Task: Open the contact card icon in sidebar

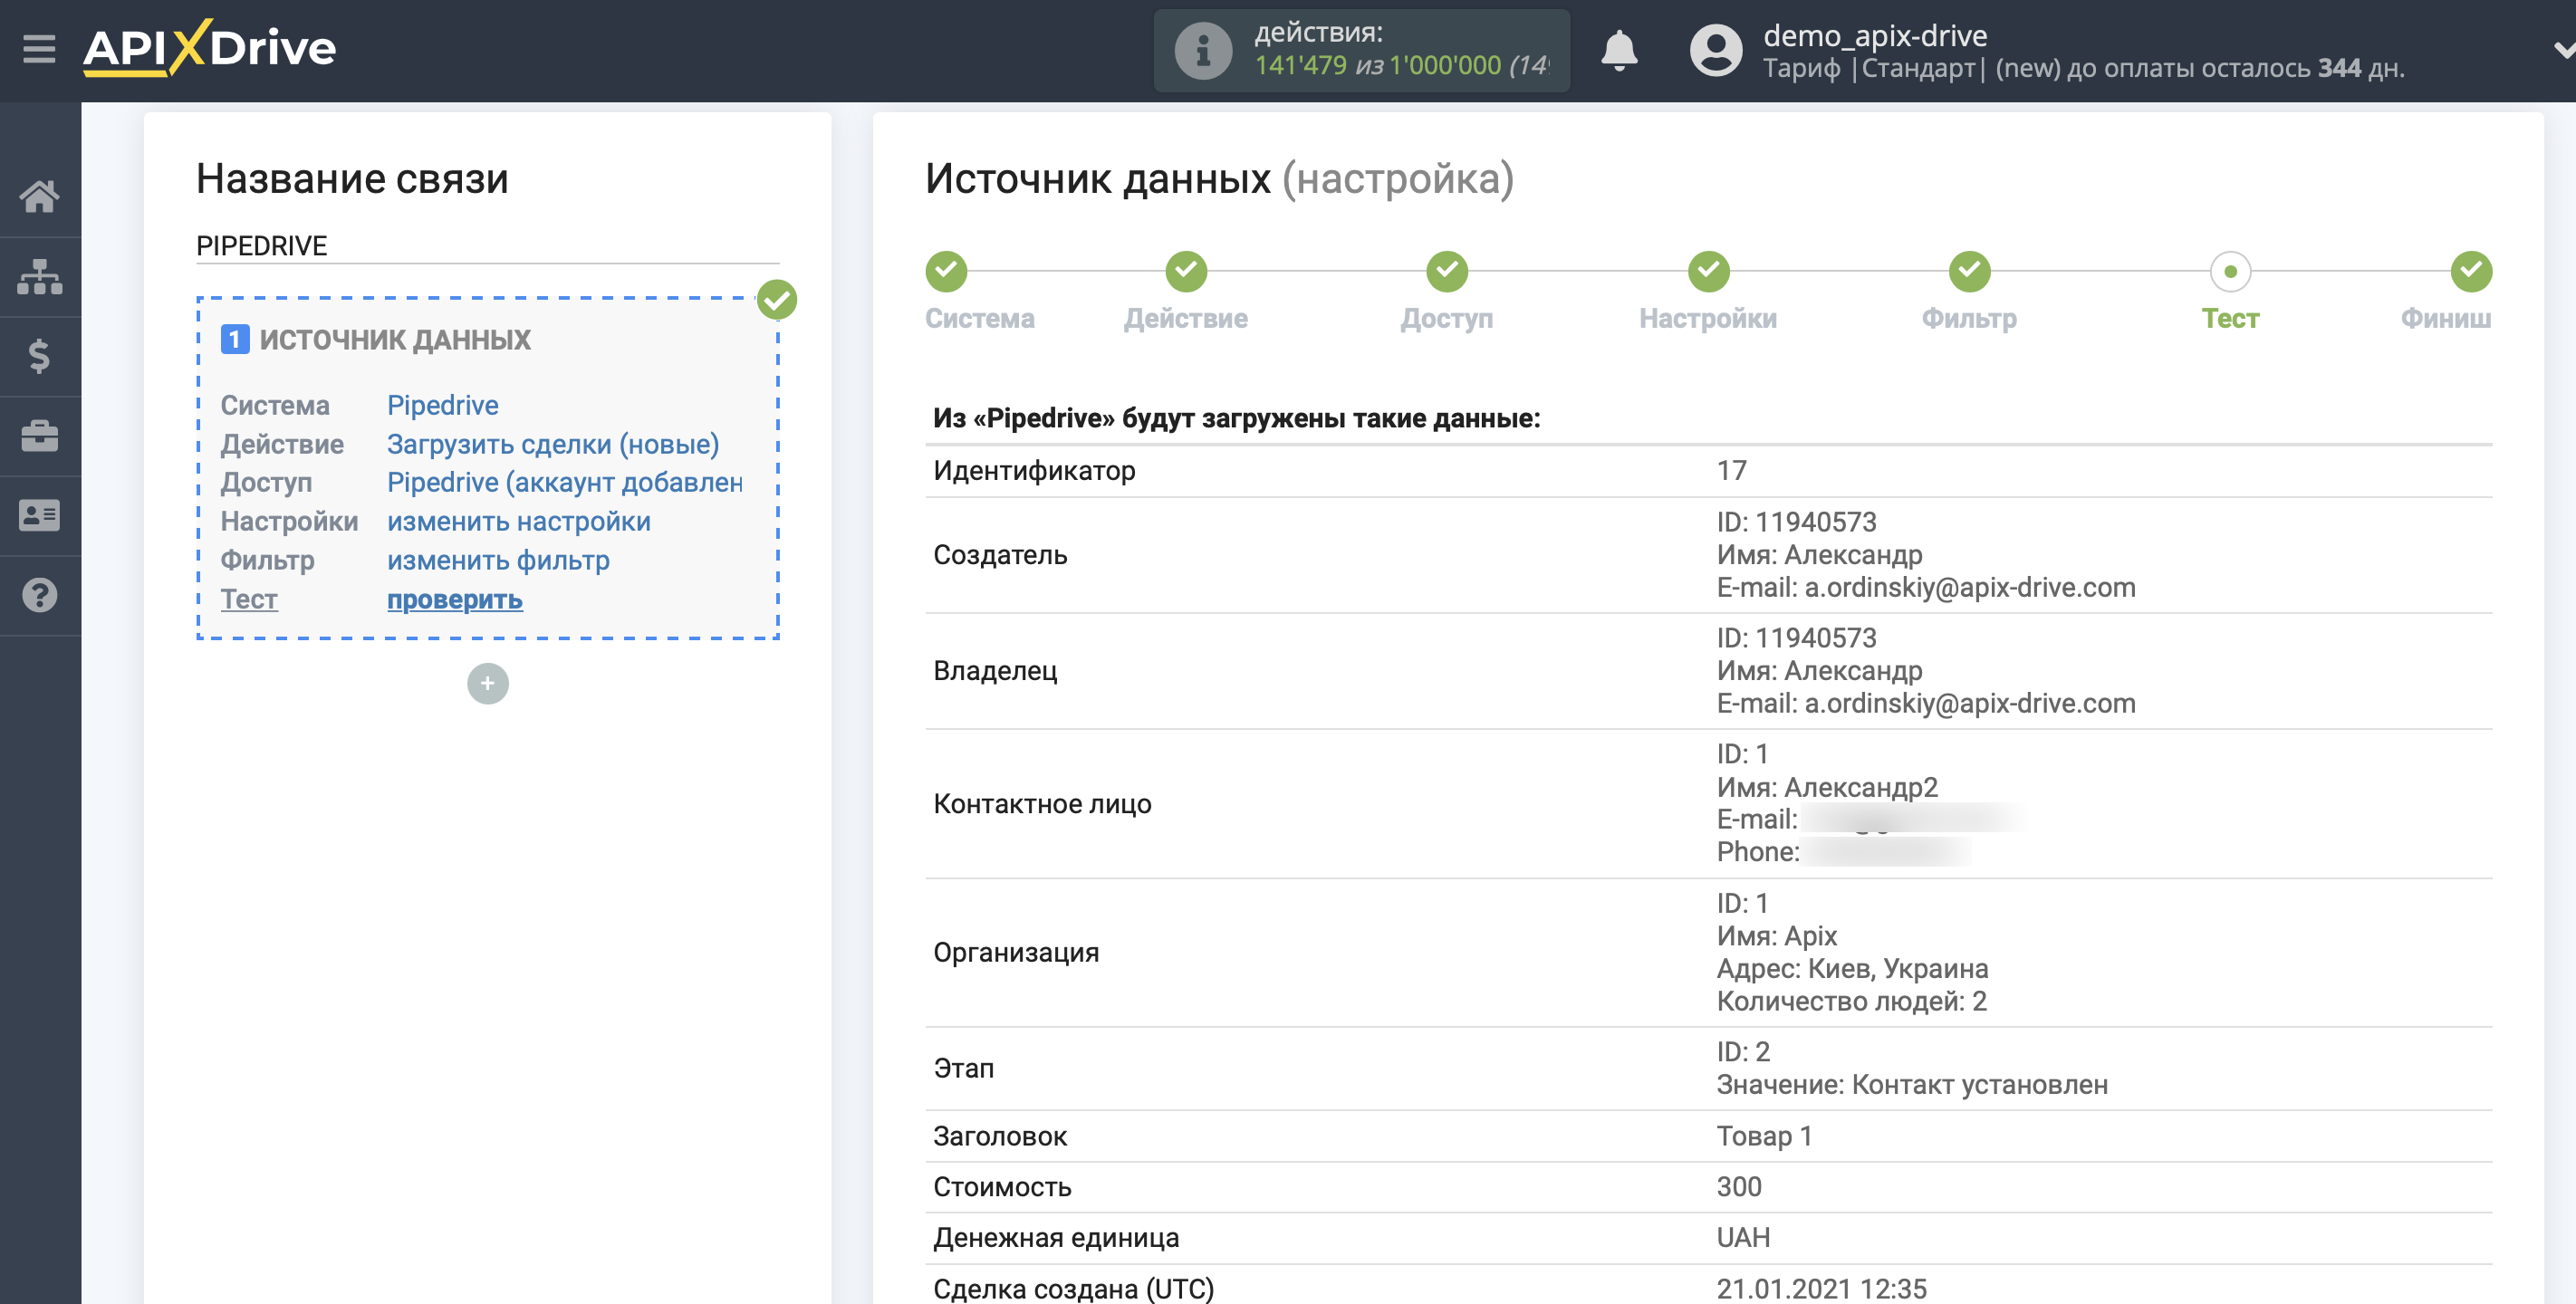Action: pos(39,515)
